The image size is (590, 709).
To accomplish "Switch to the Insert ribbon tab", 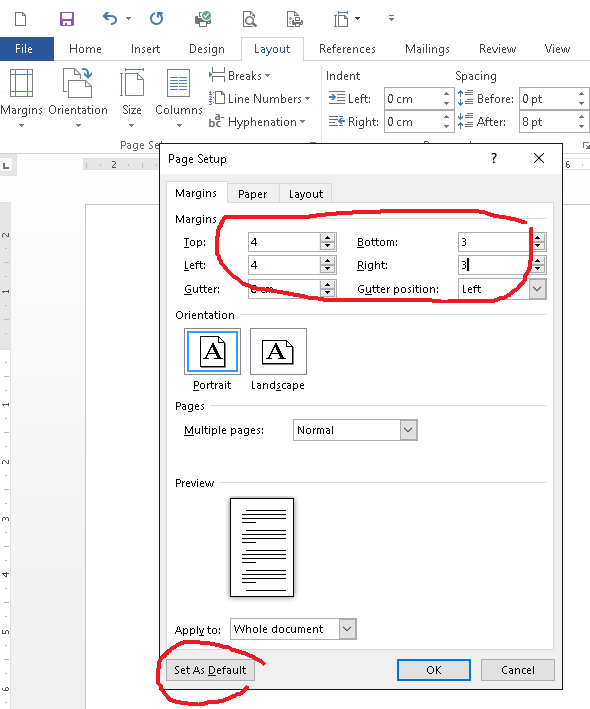I will pyautogui.click(x=145, y=49).
